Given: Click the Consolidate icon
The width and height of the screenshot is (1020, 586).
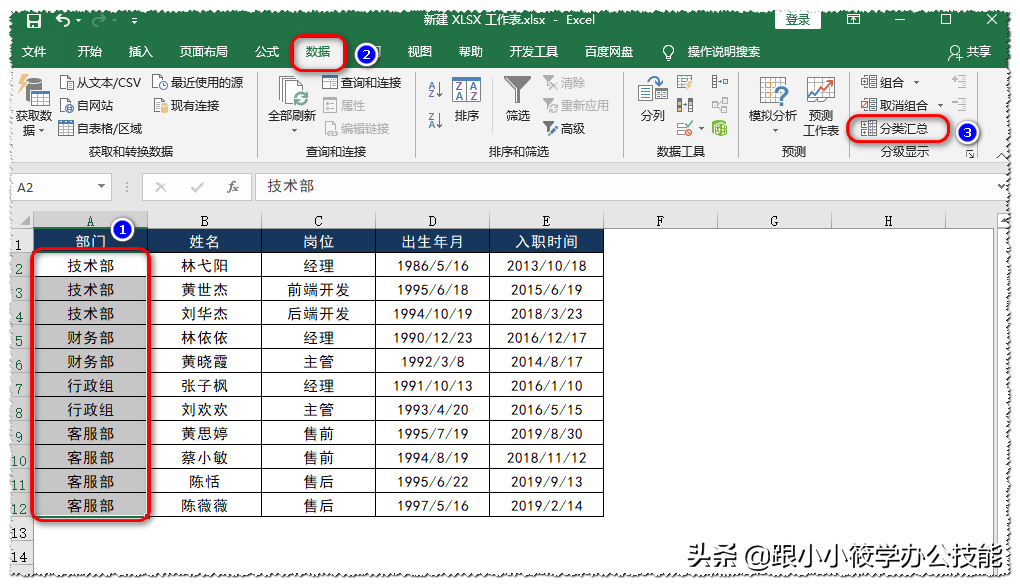Looking at the screenshot, I should pos(719,82).
